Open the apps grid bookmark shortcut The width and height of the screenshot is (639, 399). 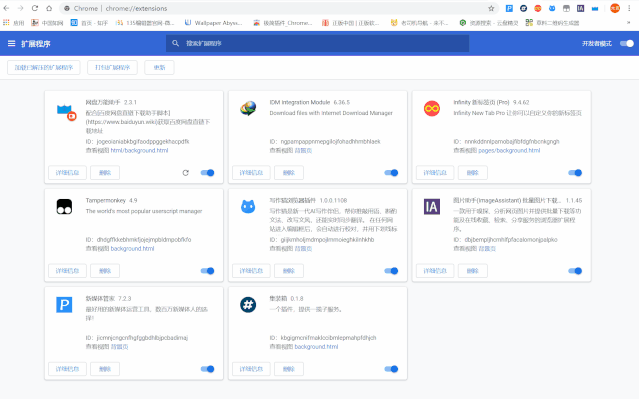click(14, 23)
